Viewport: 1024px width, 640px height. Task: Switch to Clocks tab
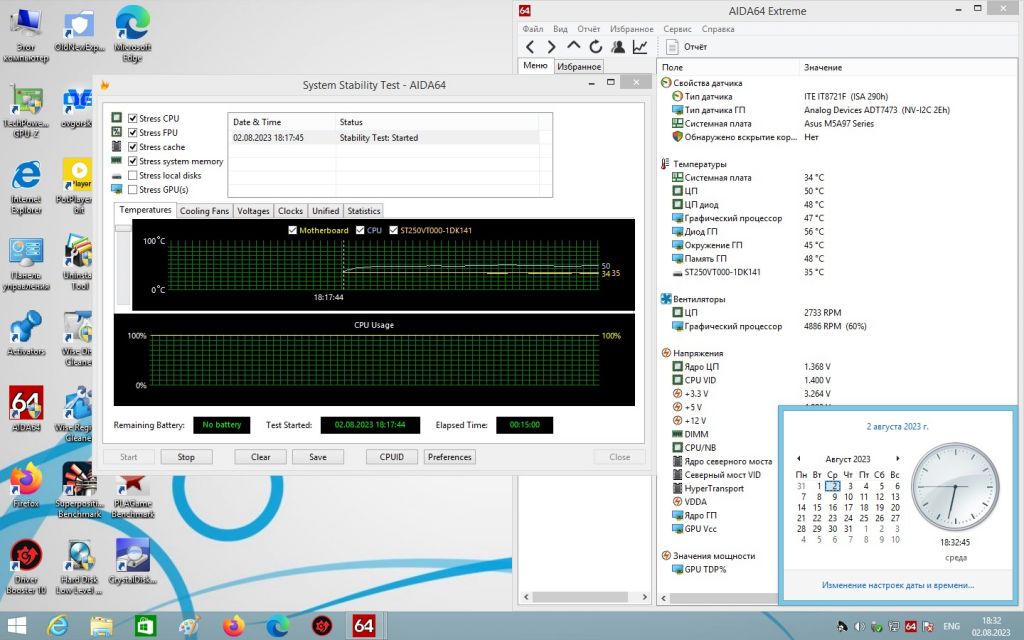pyautogui.click(x=290, y=211)
